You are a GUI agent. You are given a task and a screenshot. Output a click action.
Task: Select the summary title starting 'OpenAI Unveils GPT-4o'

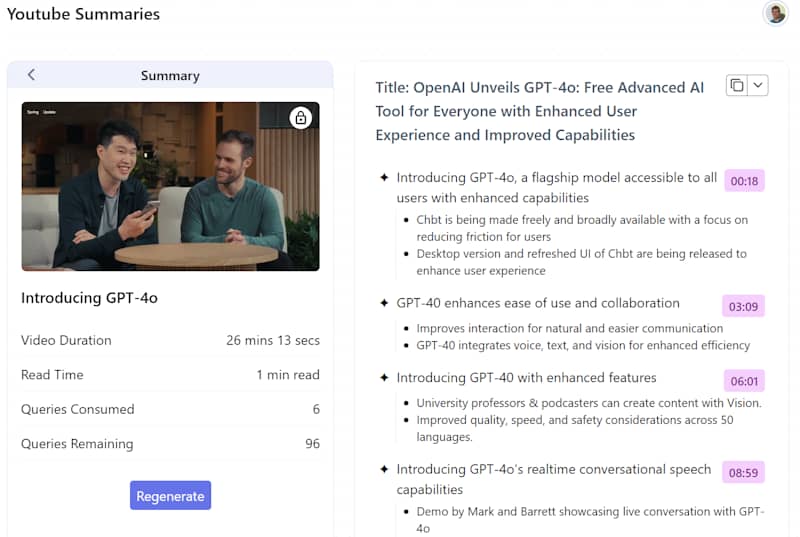click(x=539, y=111)
